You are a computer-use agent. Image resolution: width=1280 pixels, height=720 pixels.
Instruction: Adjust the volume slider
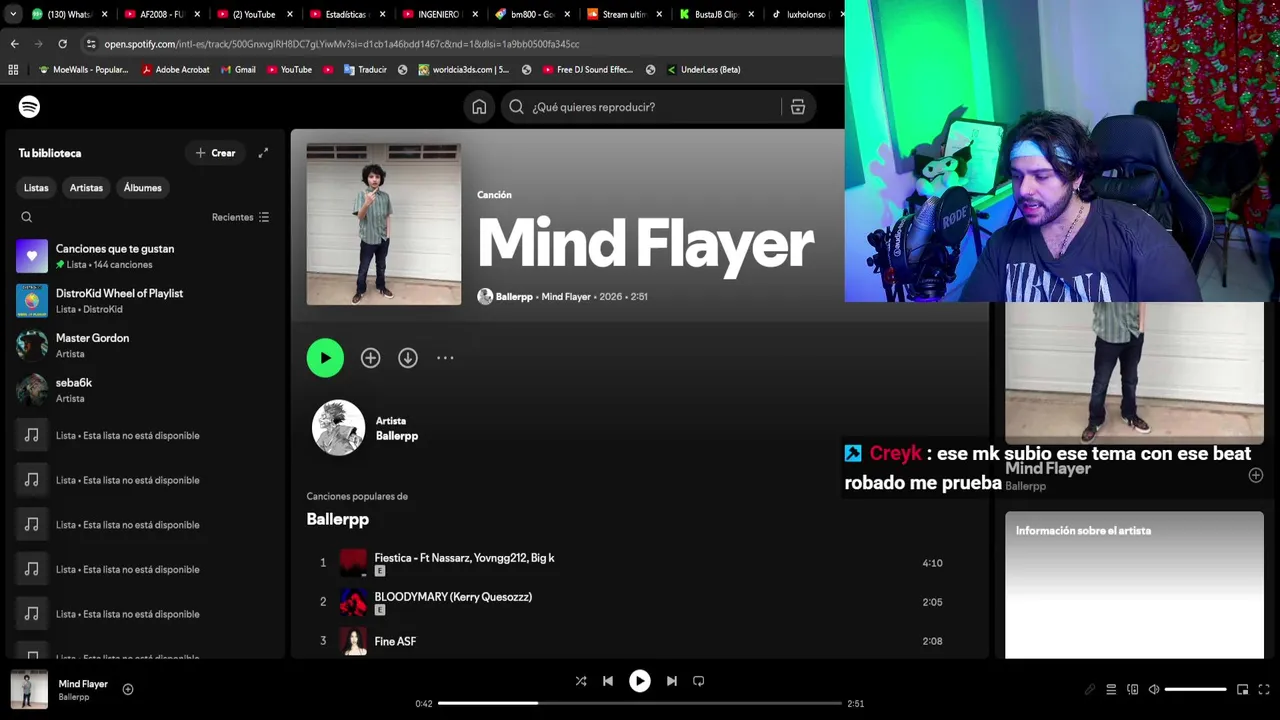(x=1195, y=690)
